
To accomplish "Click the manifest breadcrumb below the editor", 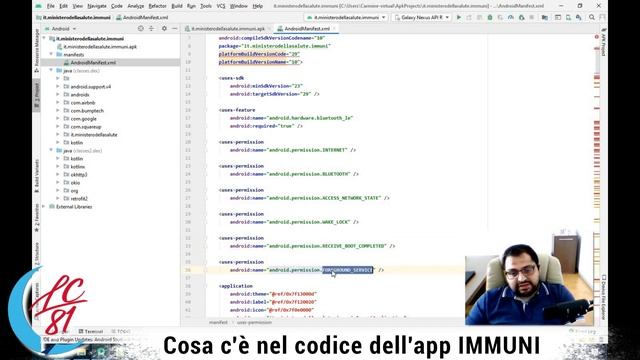I will pos(218,322).
